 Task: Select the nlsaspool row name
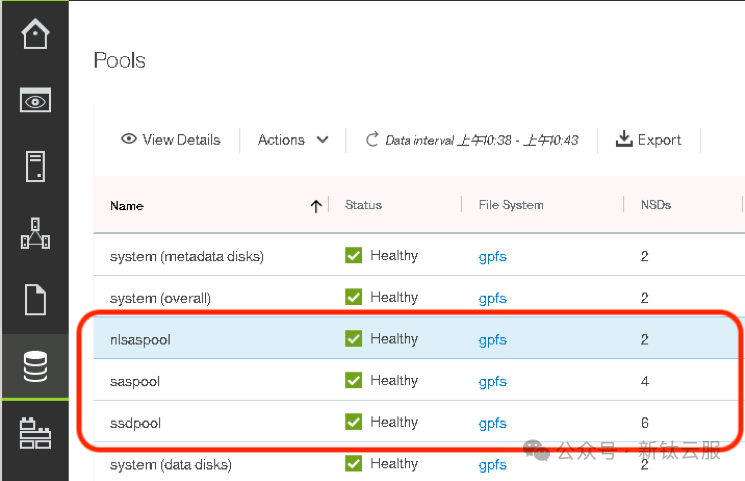pyautogui.click(x=140, y=340)
